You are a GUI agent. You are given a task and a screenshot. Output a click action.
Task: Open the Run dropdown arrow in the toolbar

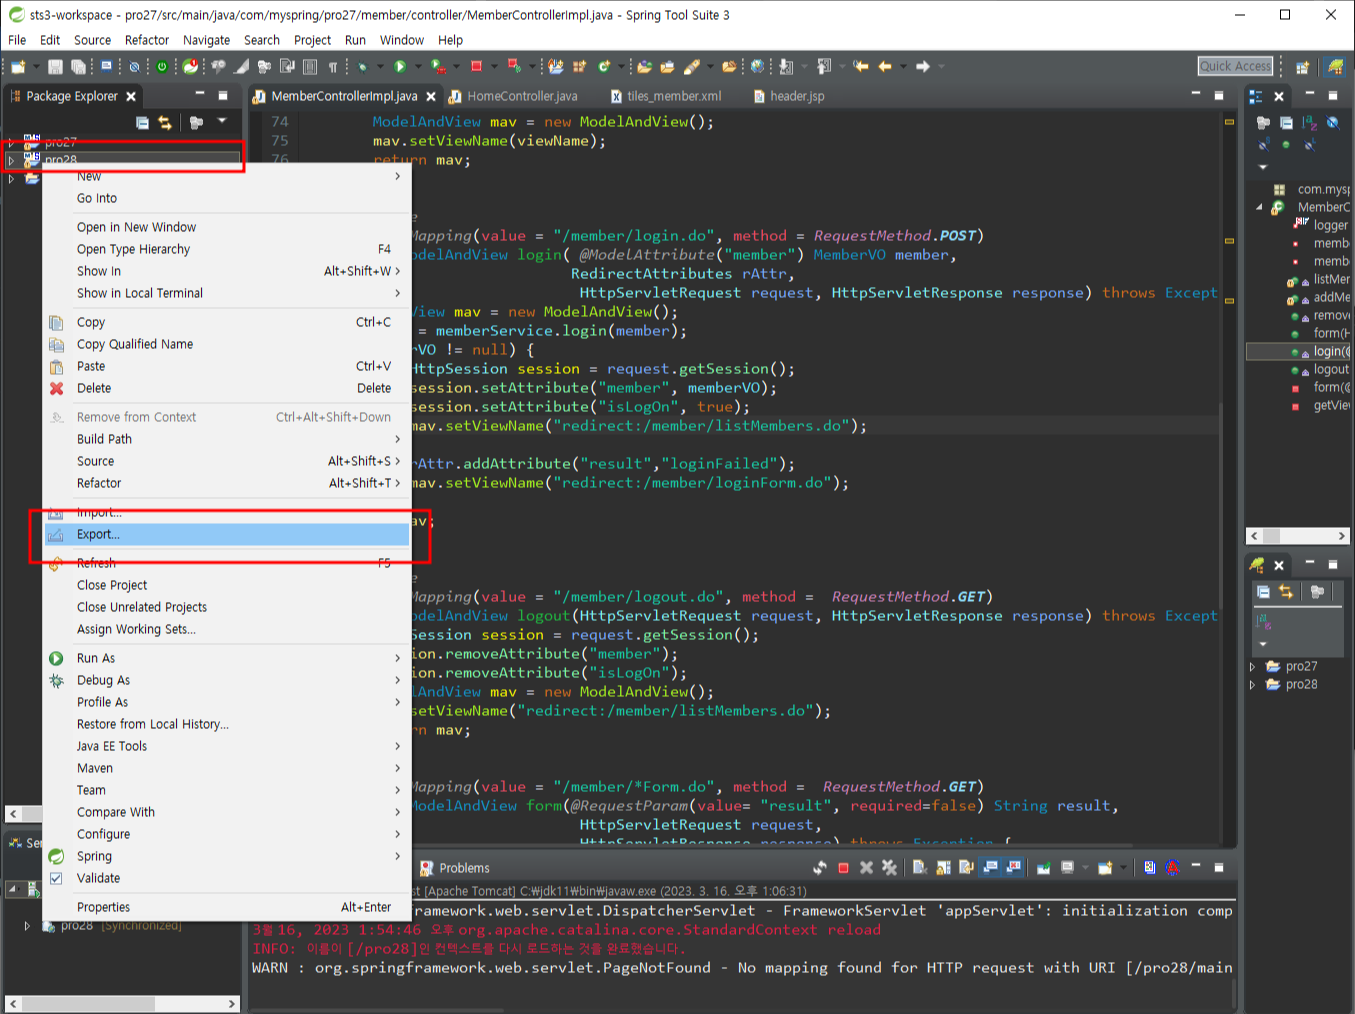[x=418, y=67]
